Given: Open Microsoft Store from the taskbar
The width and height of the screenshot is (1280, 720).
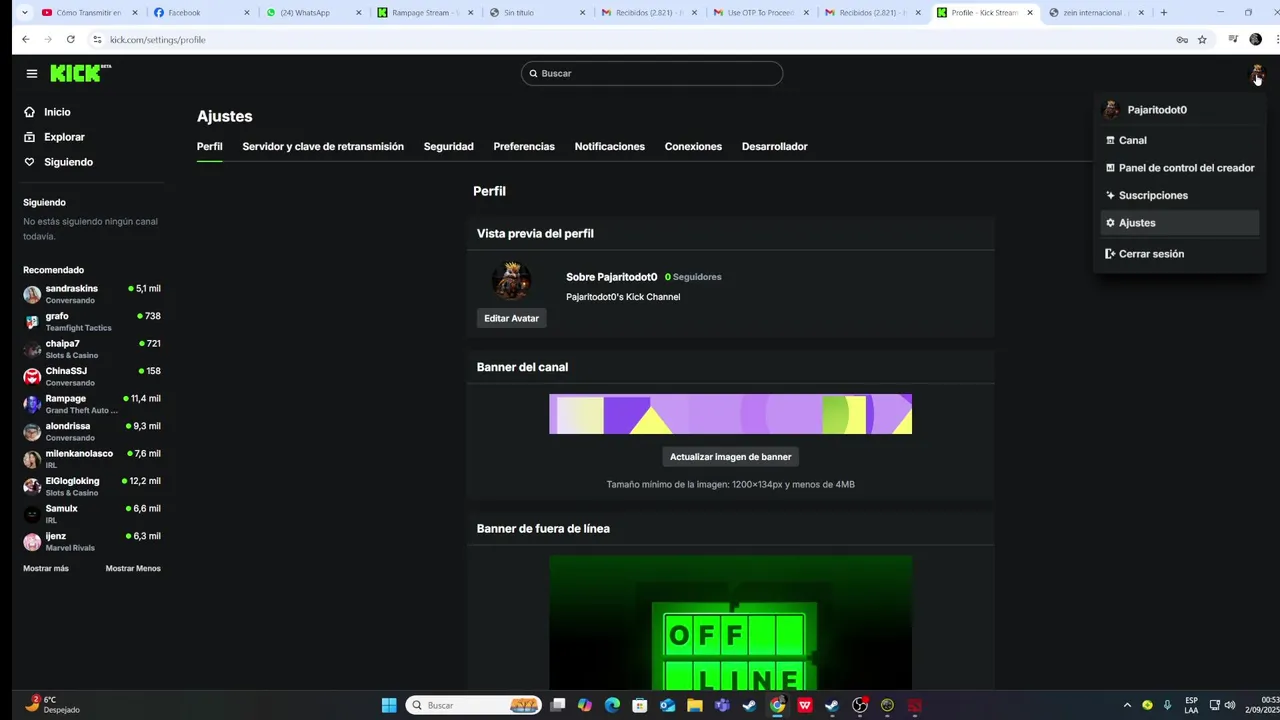Looking at the screenshot, I should click(x=640, y=705).
